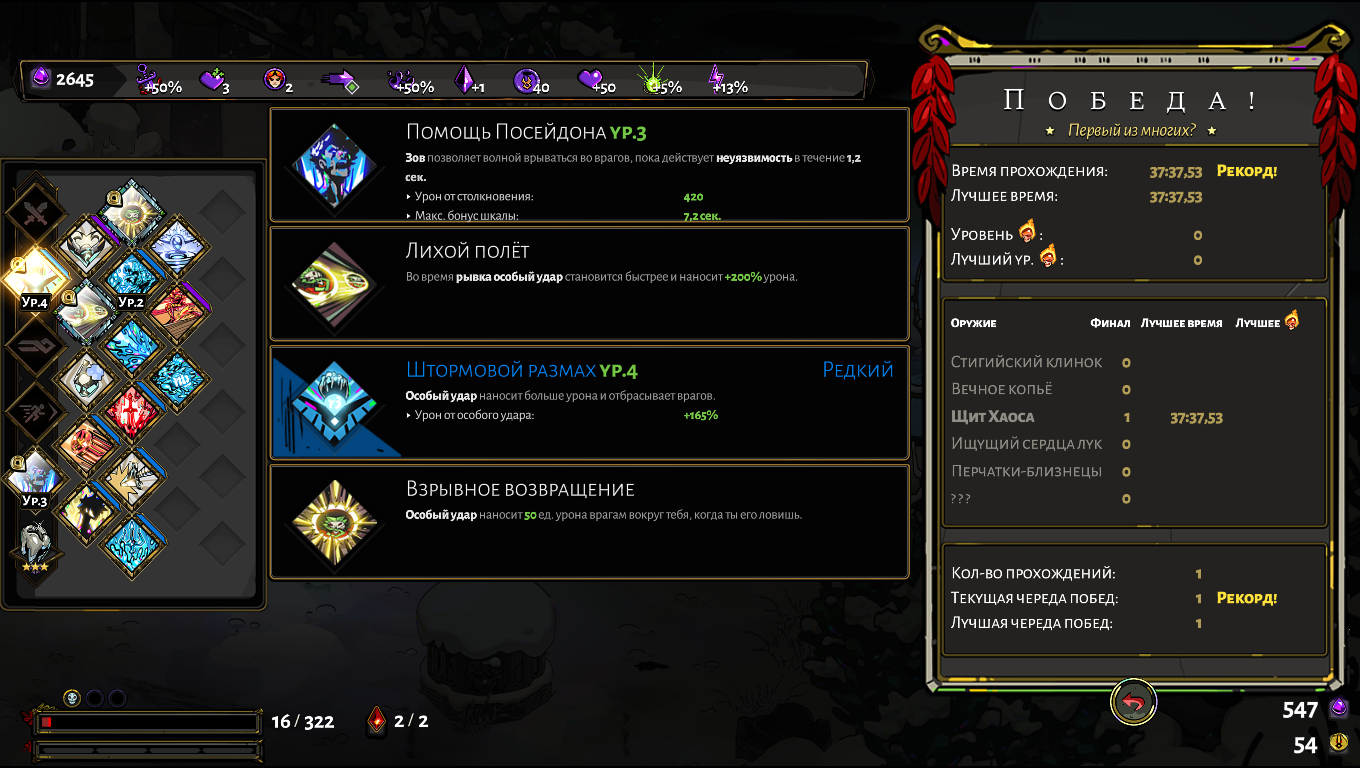The height and width of the screenshot is (768, 1360).
Task: Click the death defiance skull icon
Action: click(x=72, y=698)
